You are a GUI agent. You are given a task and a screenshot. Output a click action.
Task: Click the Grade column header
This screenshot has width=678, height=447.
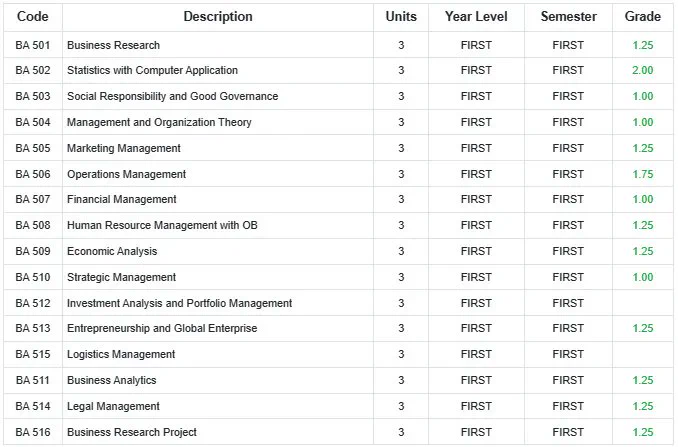coord(643,16)
